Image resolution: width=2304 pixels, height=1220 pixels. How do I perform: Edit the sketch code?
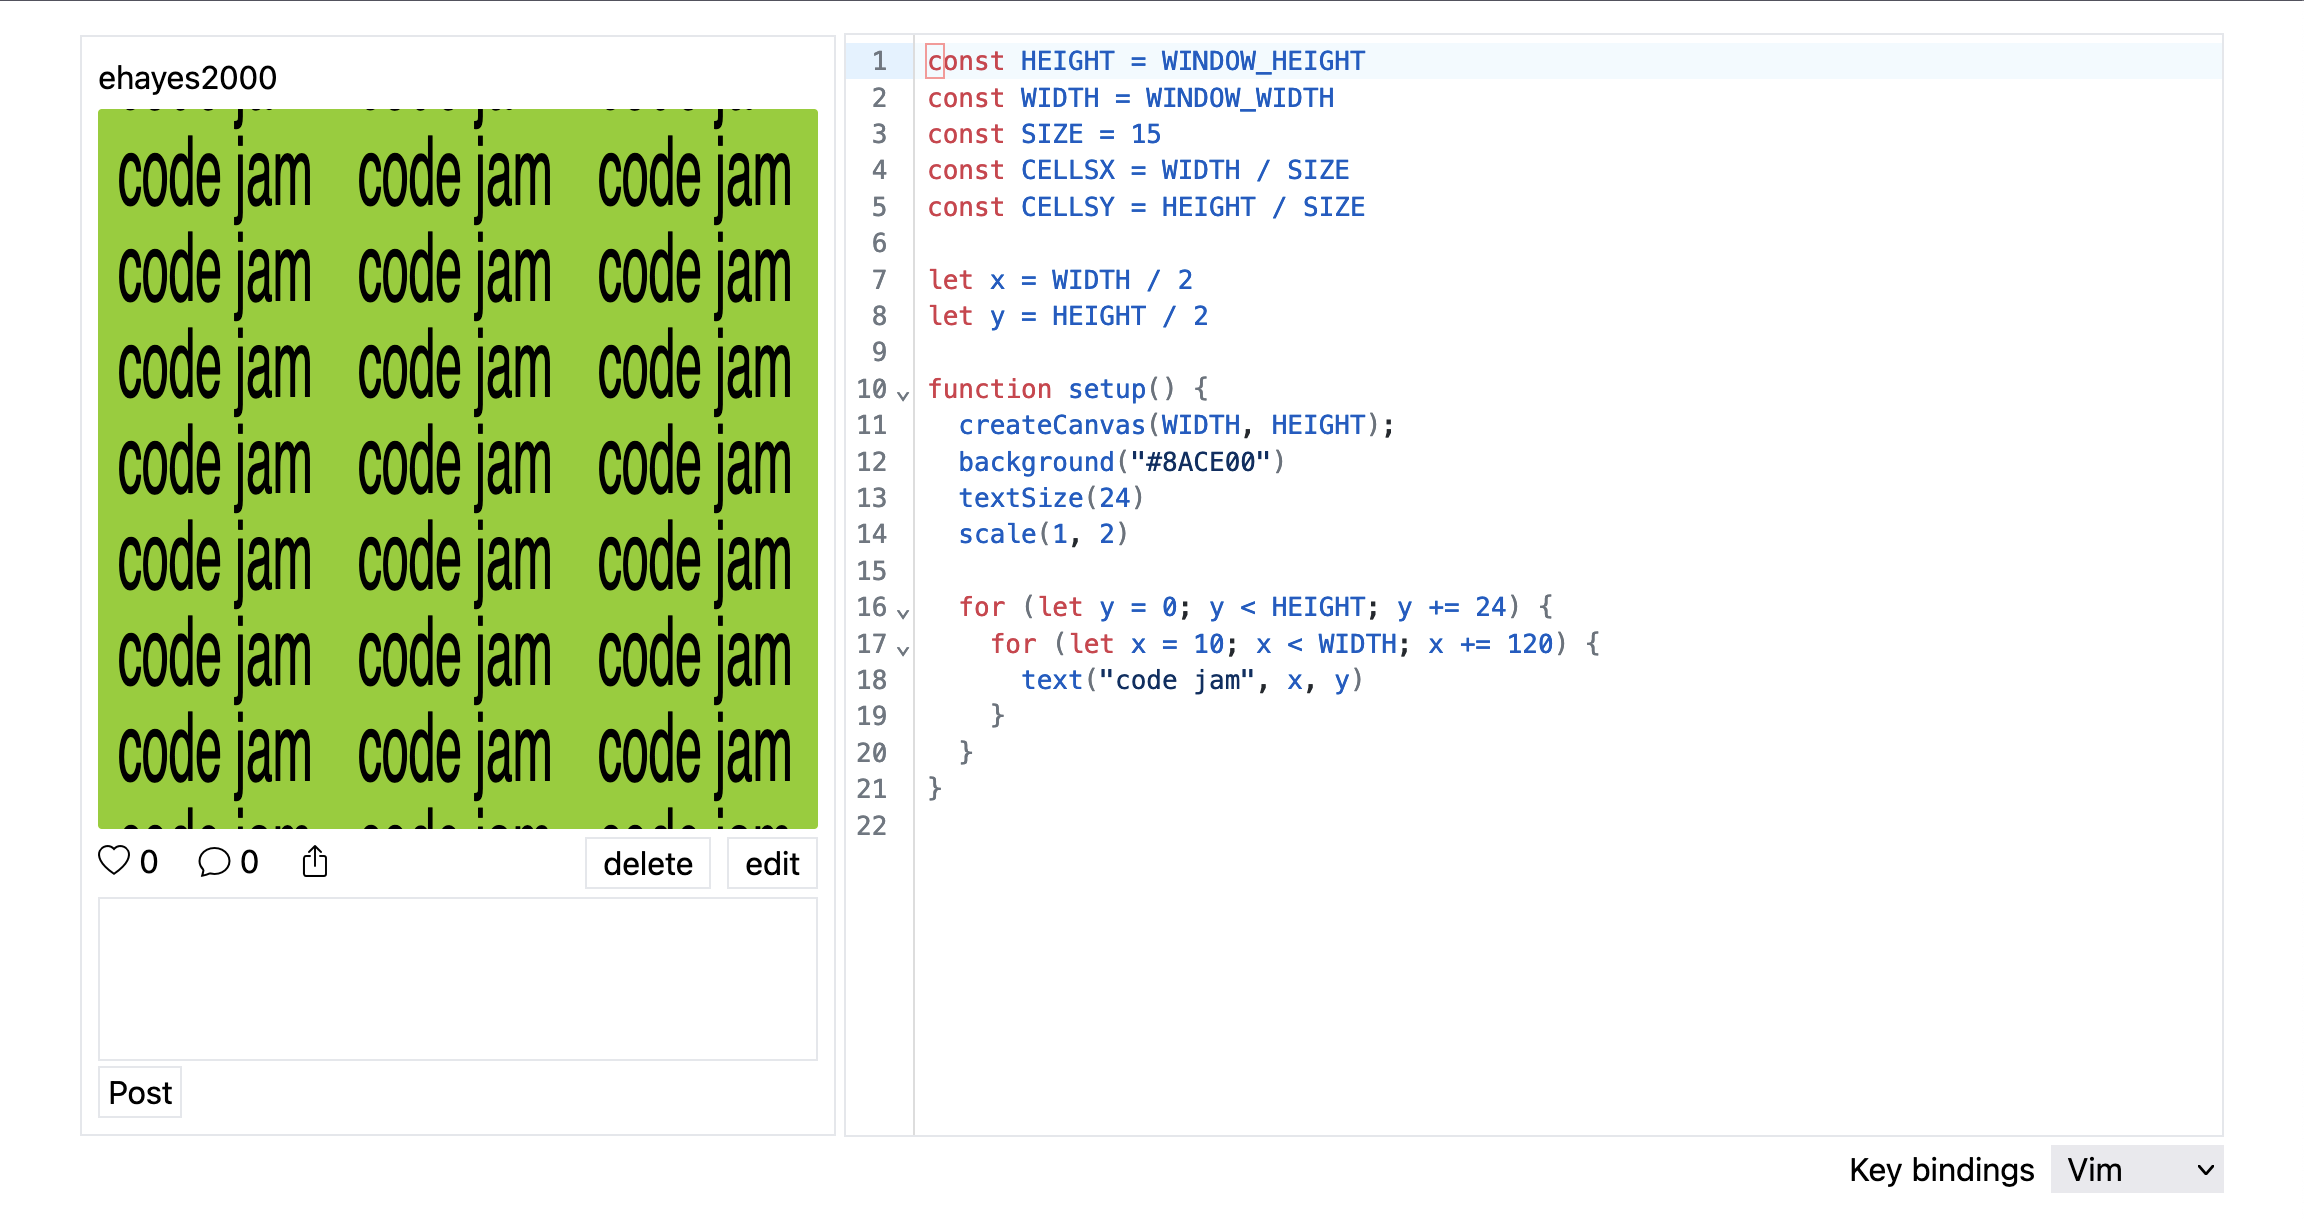(x=772, y=863)
